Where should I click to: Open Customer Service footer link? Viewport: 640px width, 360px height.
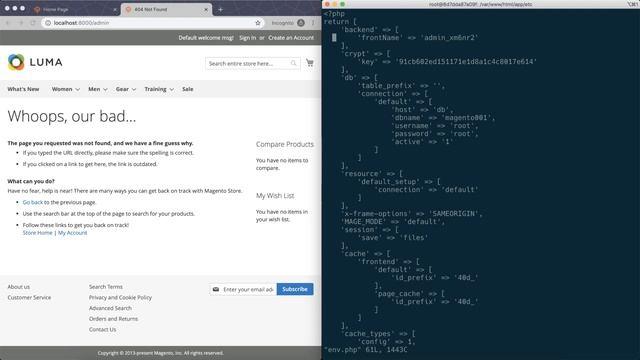pyautogui.click(x=29, y=297)
